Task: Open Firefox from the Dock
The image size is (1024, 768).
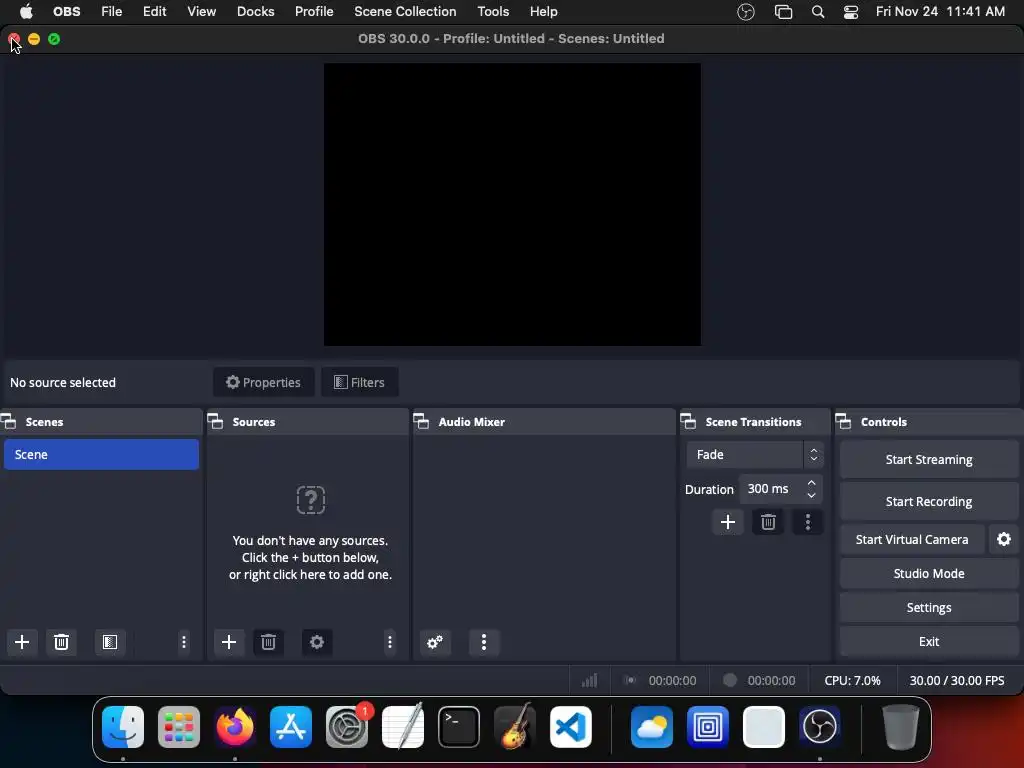Action: [x=235, y=726]
